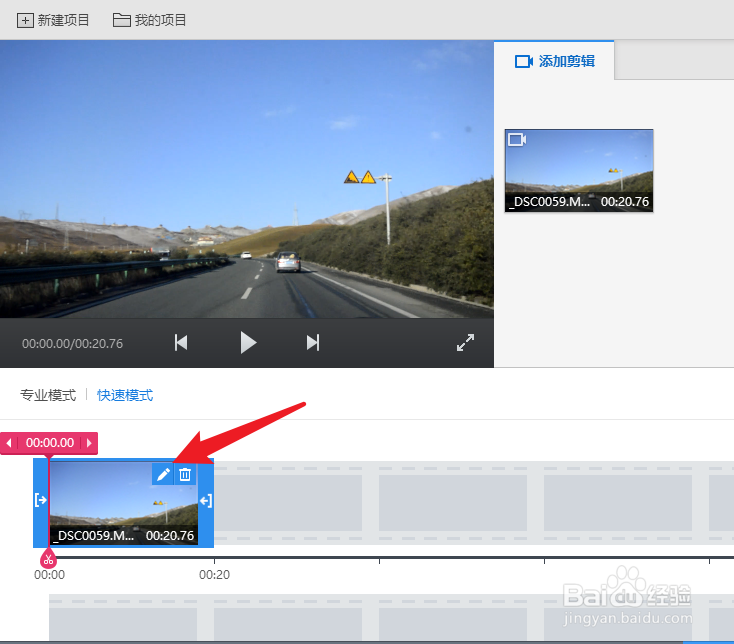Open 我的项目 my projects folder
The image size is (734, 644).
(x=149, y=20)
